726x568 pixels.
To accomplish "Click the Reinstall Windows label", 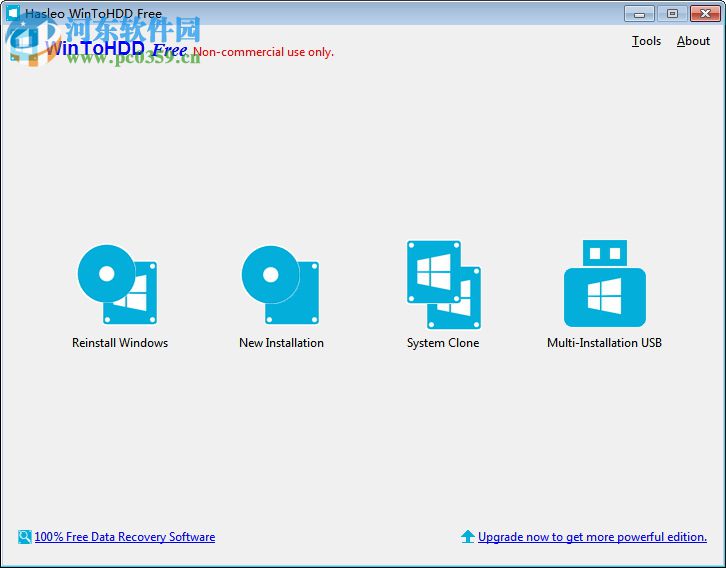I will tap(120, 343).
